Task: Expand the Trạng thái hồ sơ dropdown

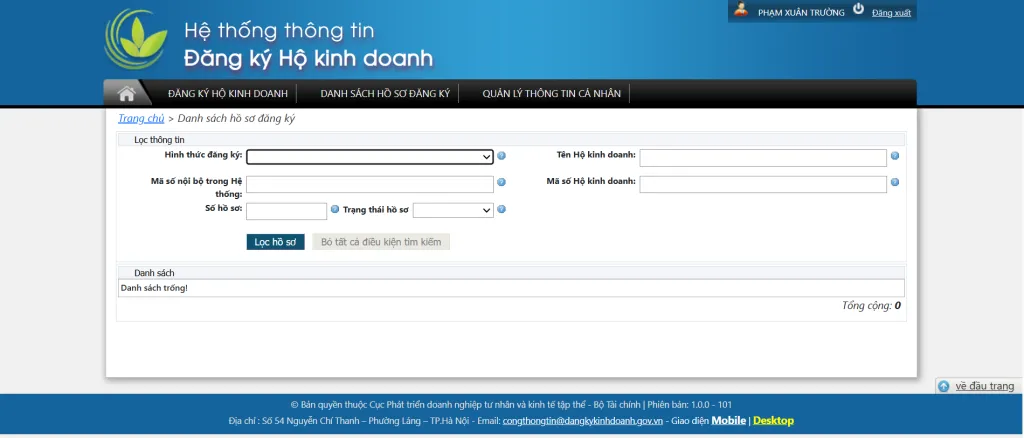Action: click(453, 210)
